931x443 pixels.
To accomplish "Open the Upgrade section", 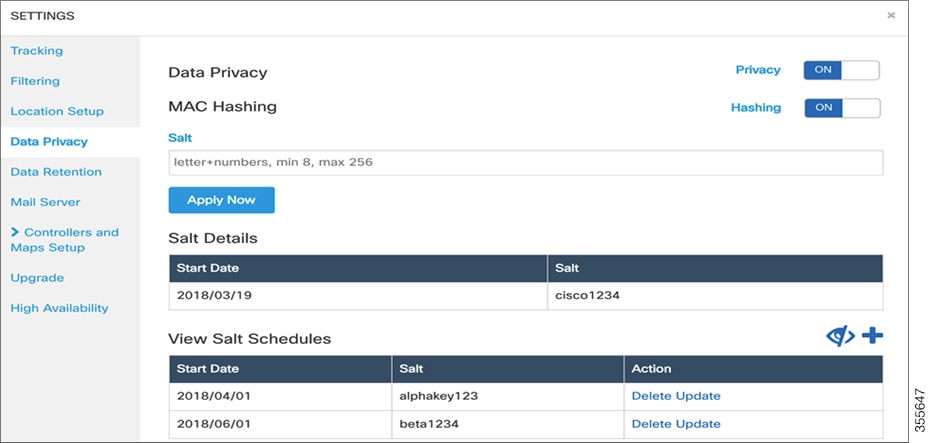I will pyautogui.click(x=37, y=278).
